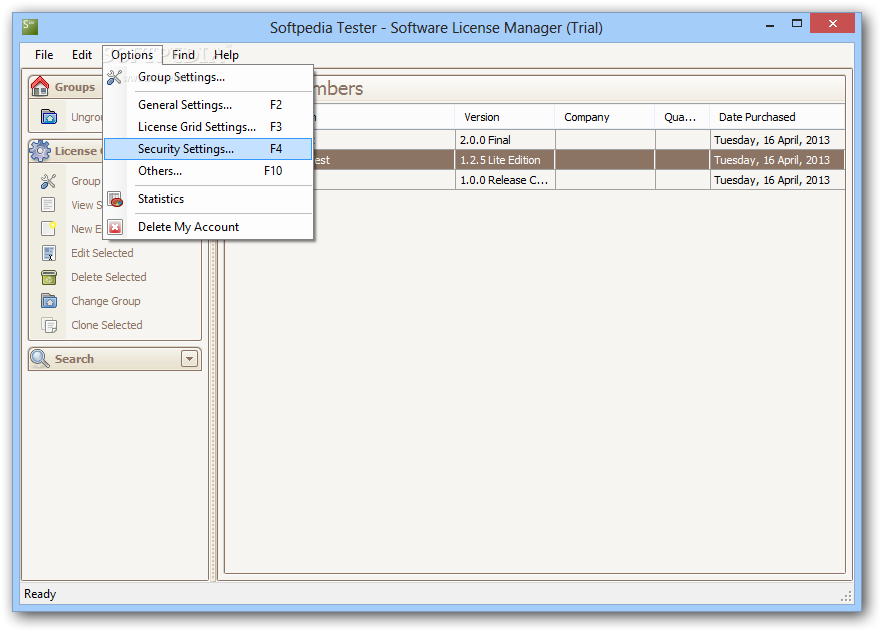Expand the Search panel dropdown arrow
The image size is (882, 632).
pos(190,359)
